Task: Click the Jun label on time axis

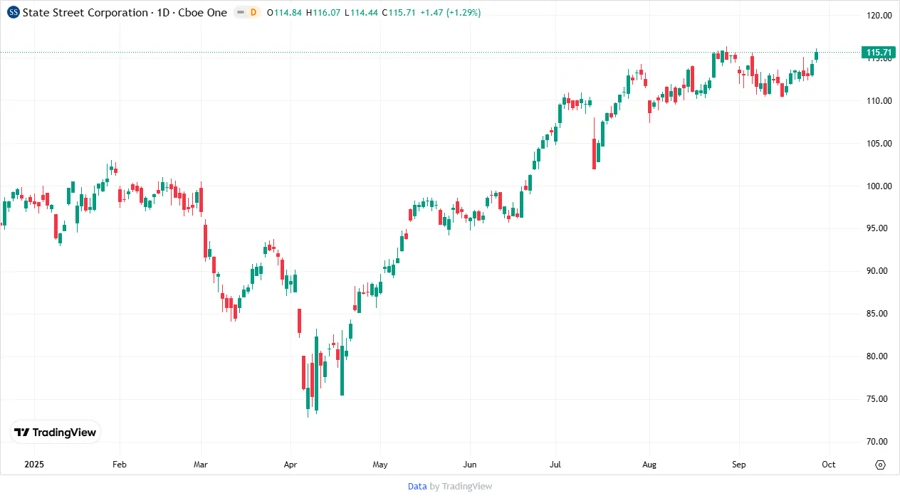Action: coord(470,464)
